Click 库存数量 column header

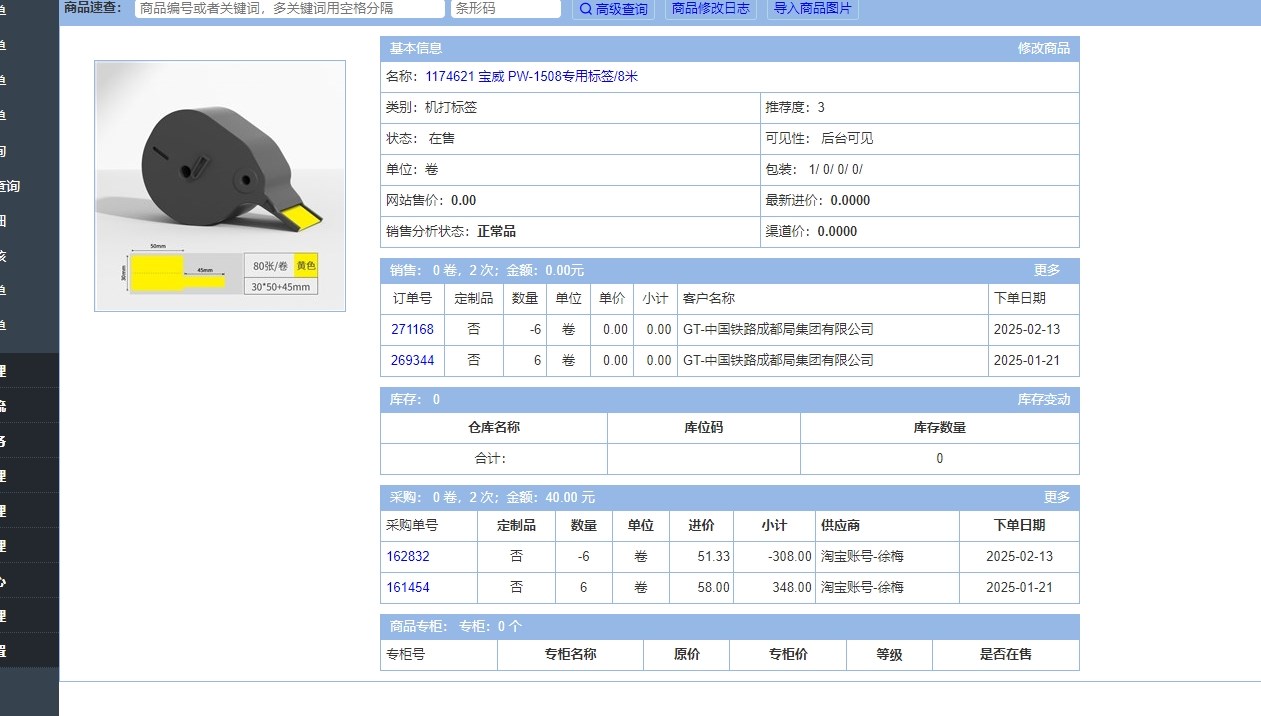pos(939,427)
